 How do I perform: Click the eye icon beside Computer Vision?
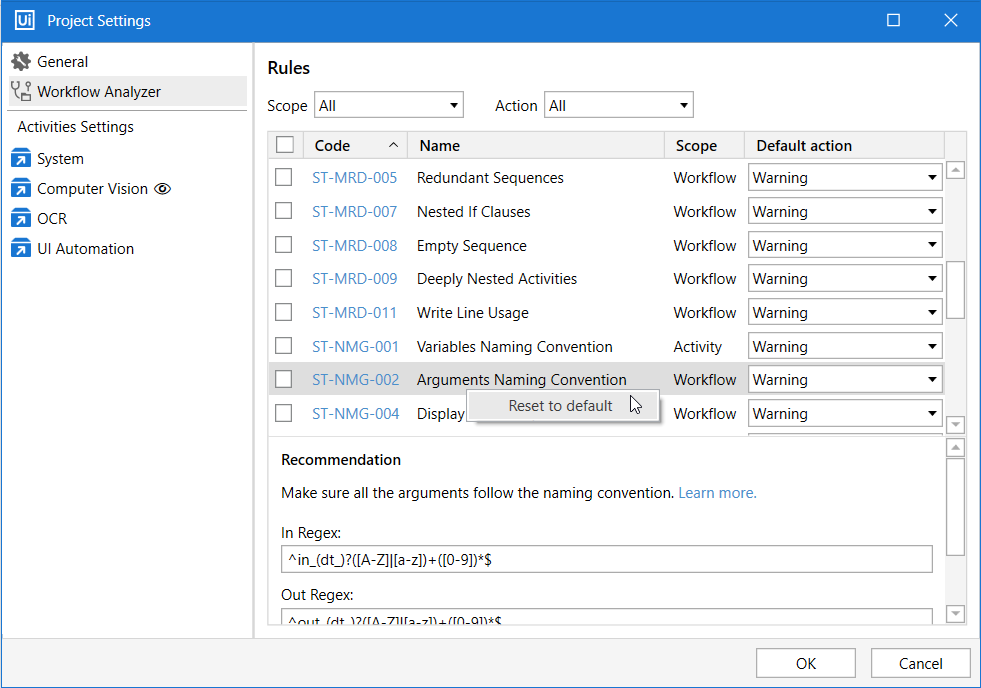[x=163, y=189]
